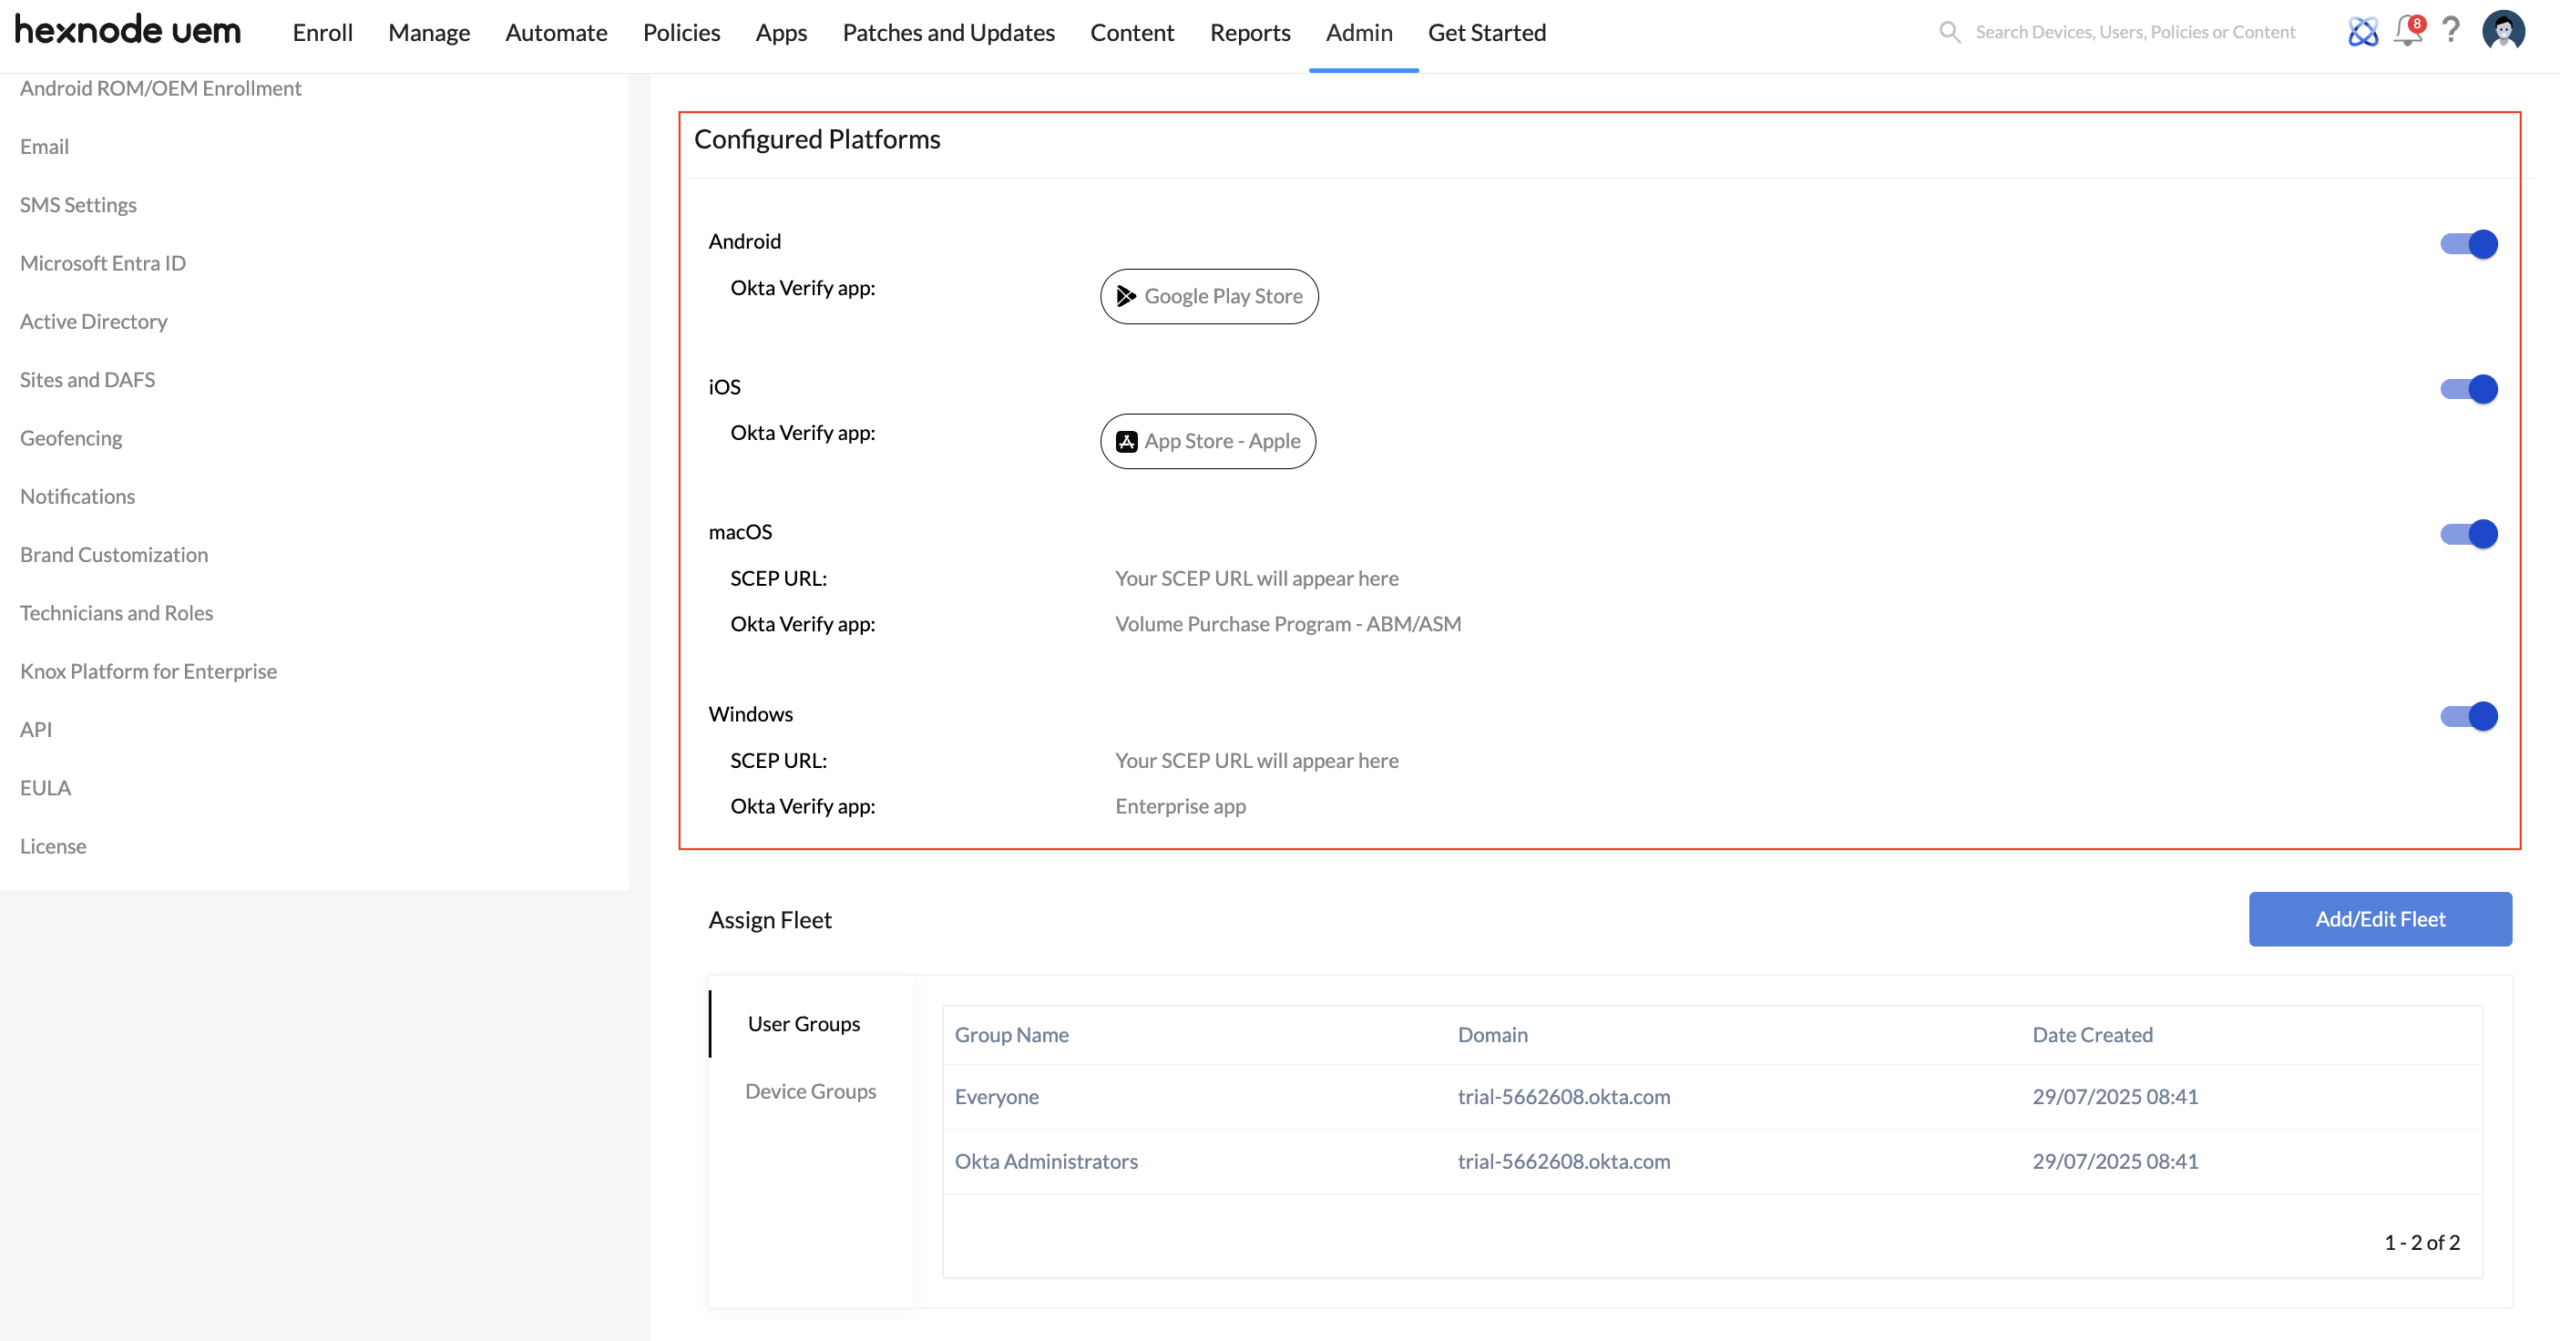2560x1341 pixels.
Task: Click the App Store - Apple icon button
Action: click(1207, 441)
